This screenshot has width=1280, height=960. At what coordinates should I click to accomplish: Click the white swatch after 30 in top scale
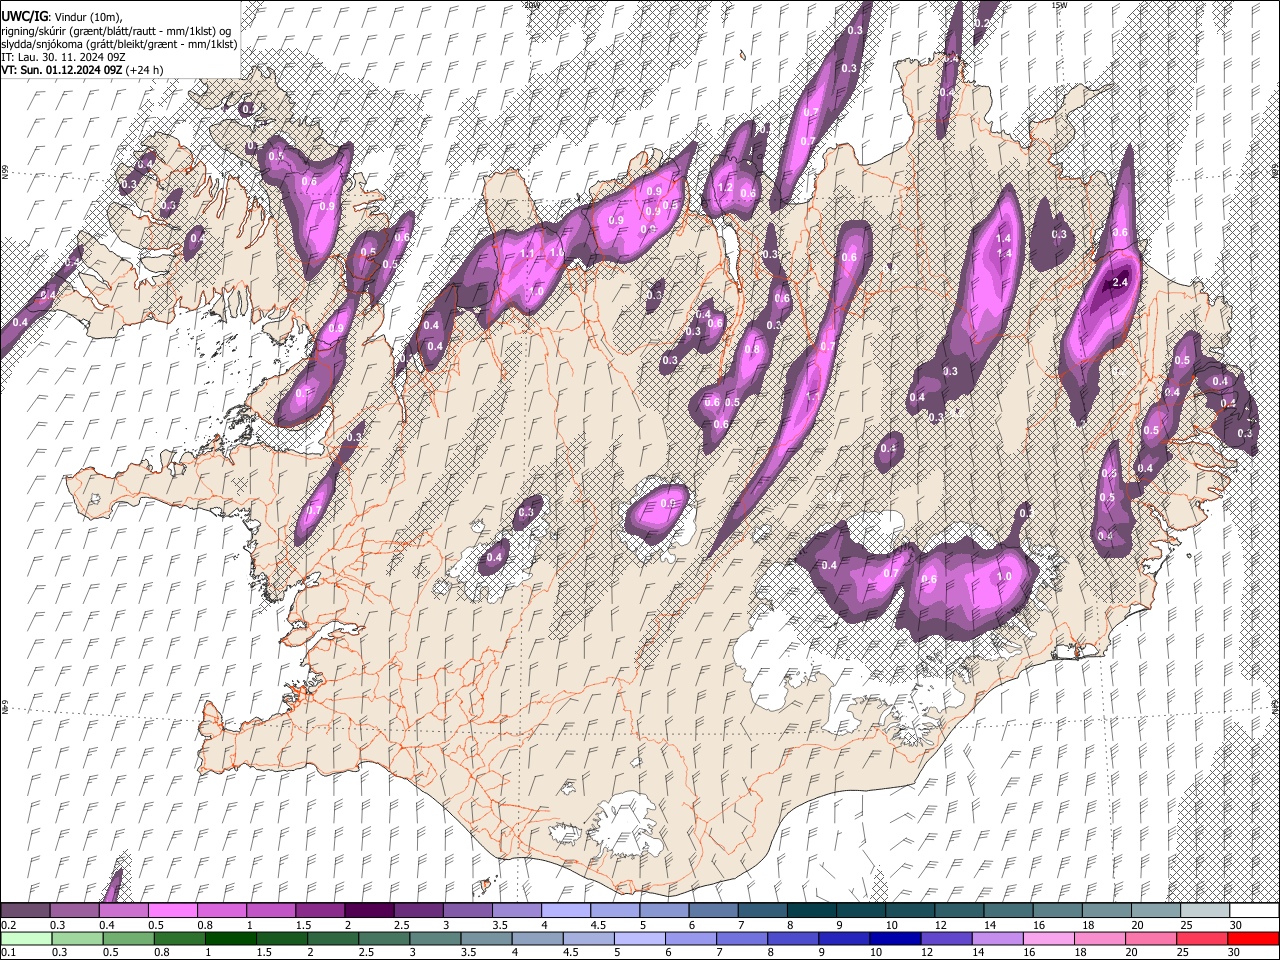(x=1254, y=911)
